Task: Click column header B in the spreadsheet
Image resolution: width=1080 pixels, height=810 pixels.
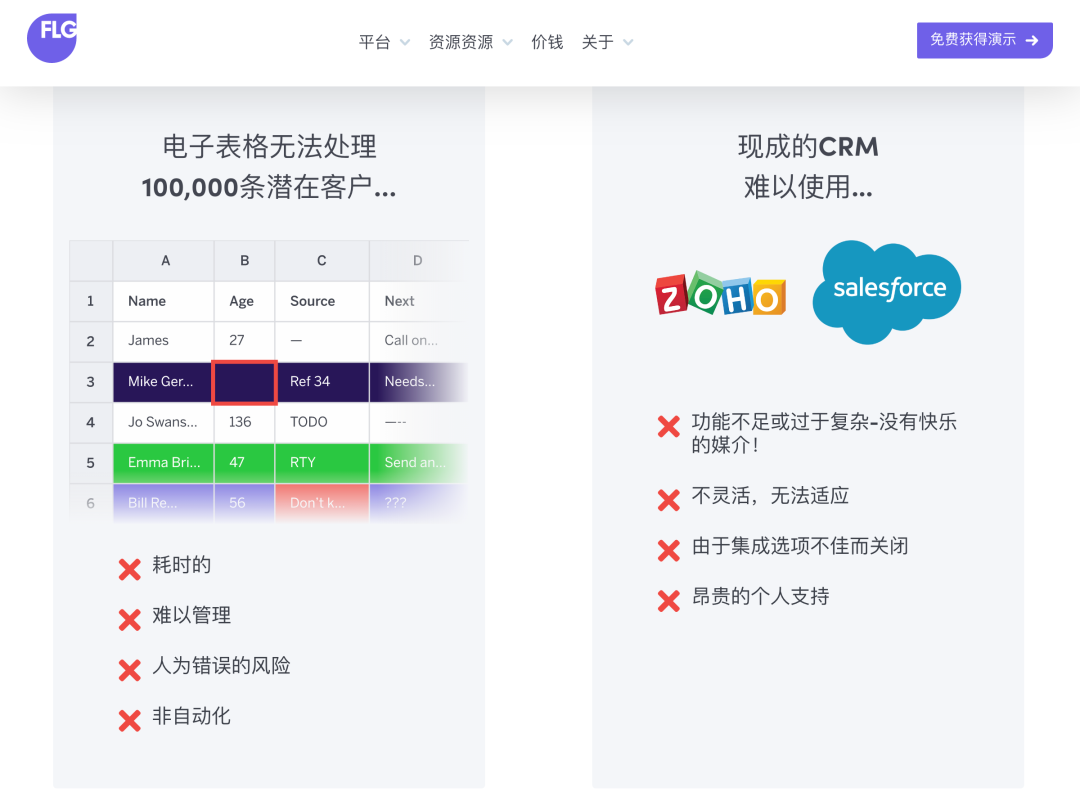Action: 245,260
